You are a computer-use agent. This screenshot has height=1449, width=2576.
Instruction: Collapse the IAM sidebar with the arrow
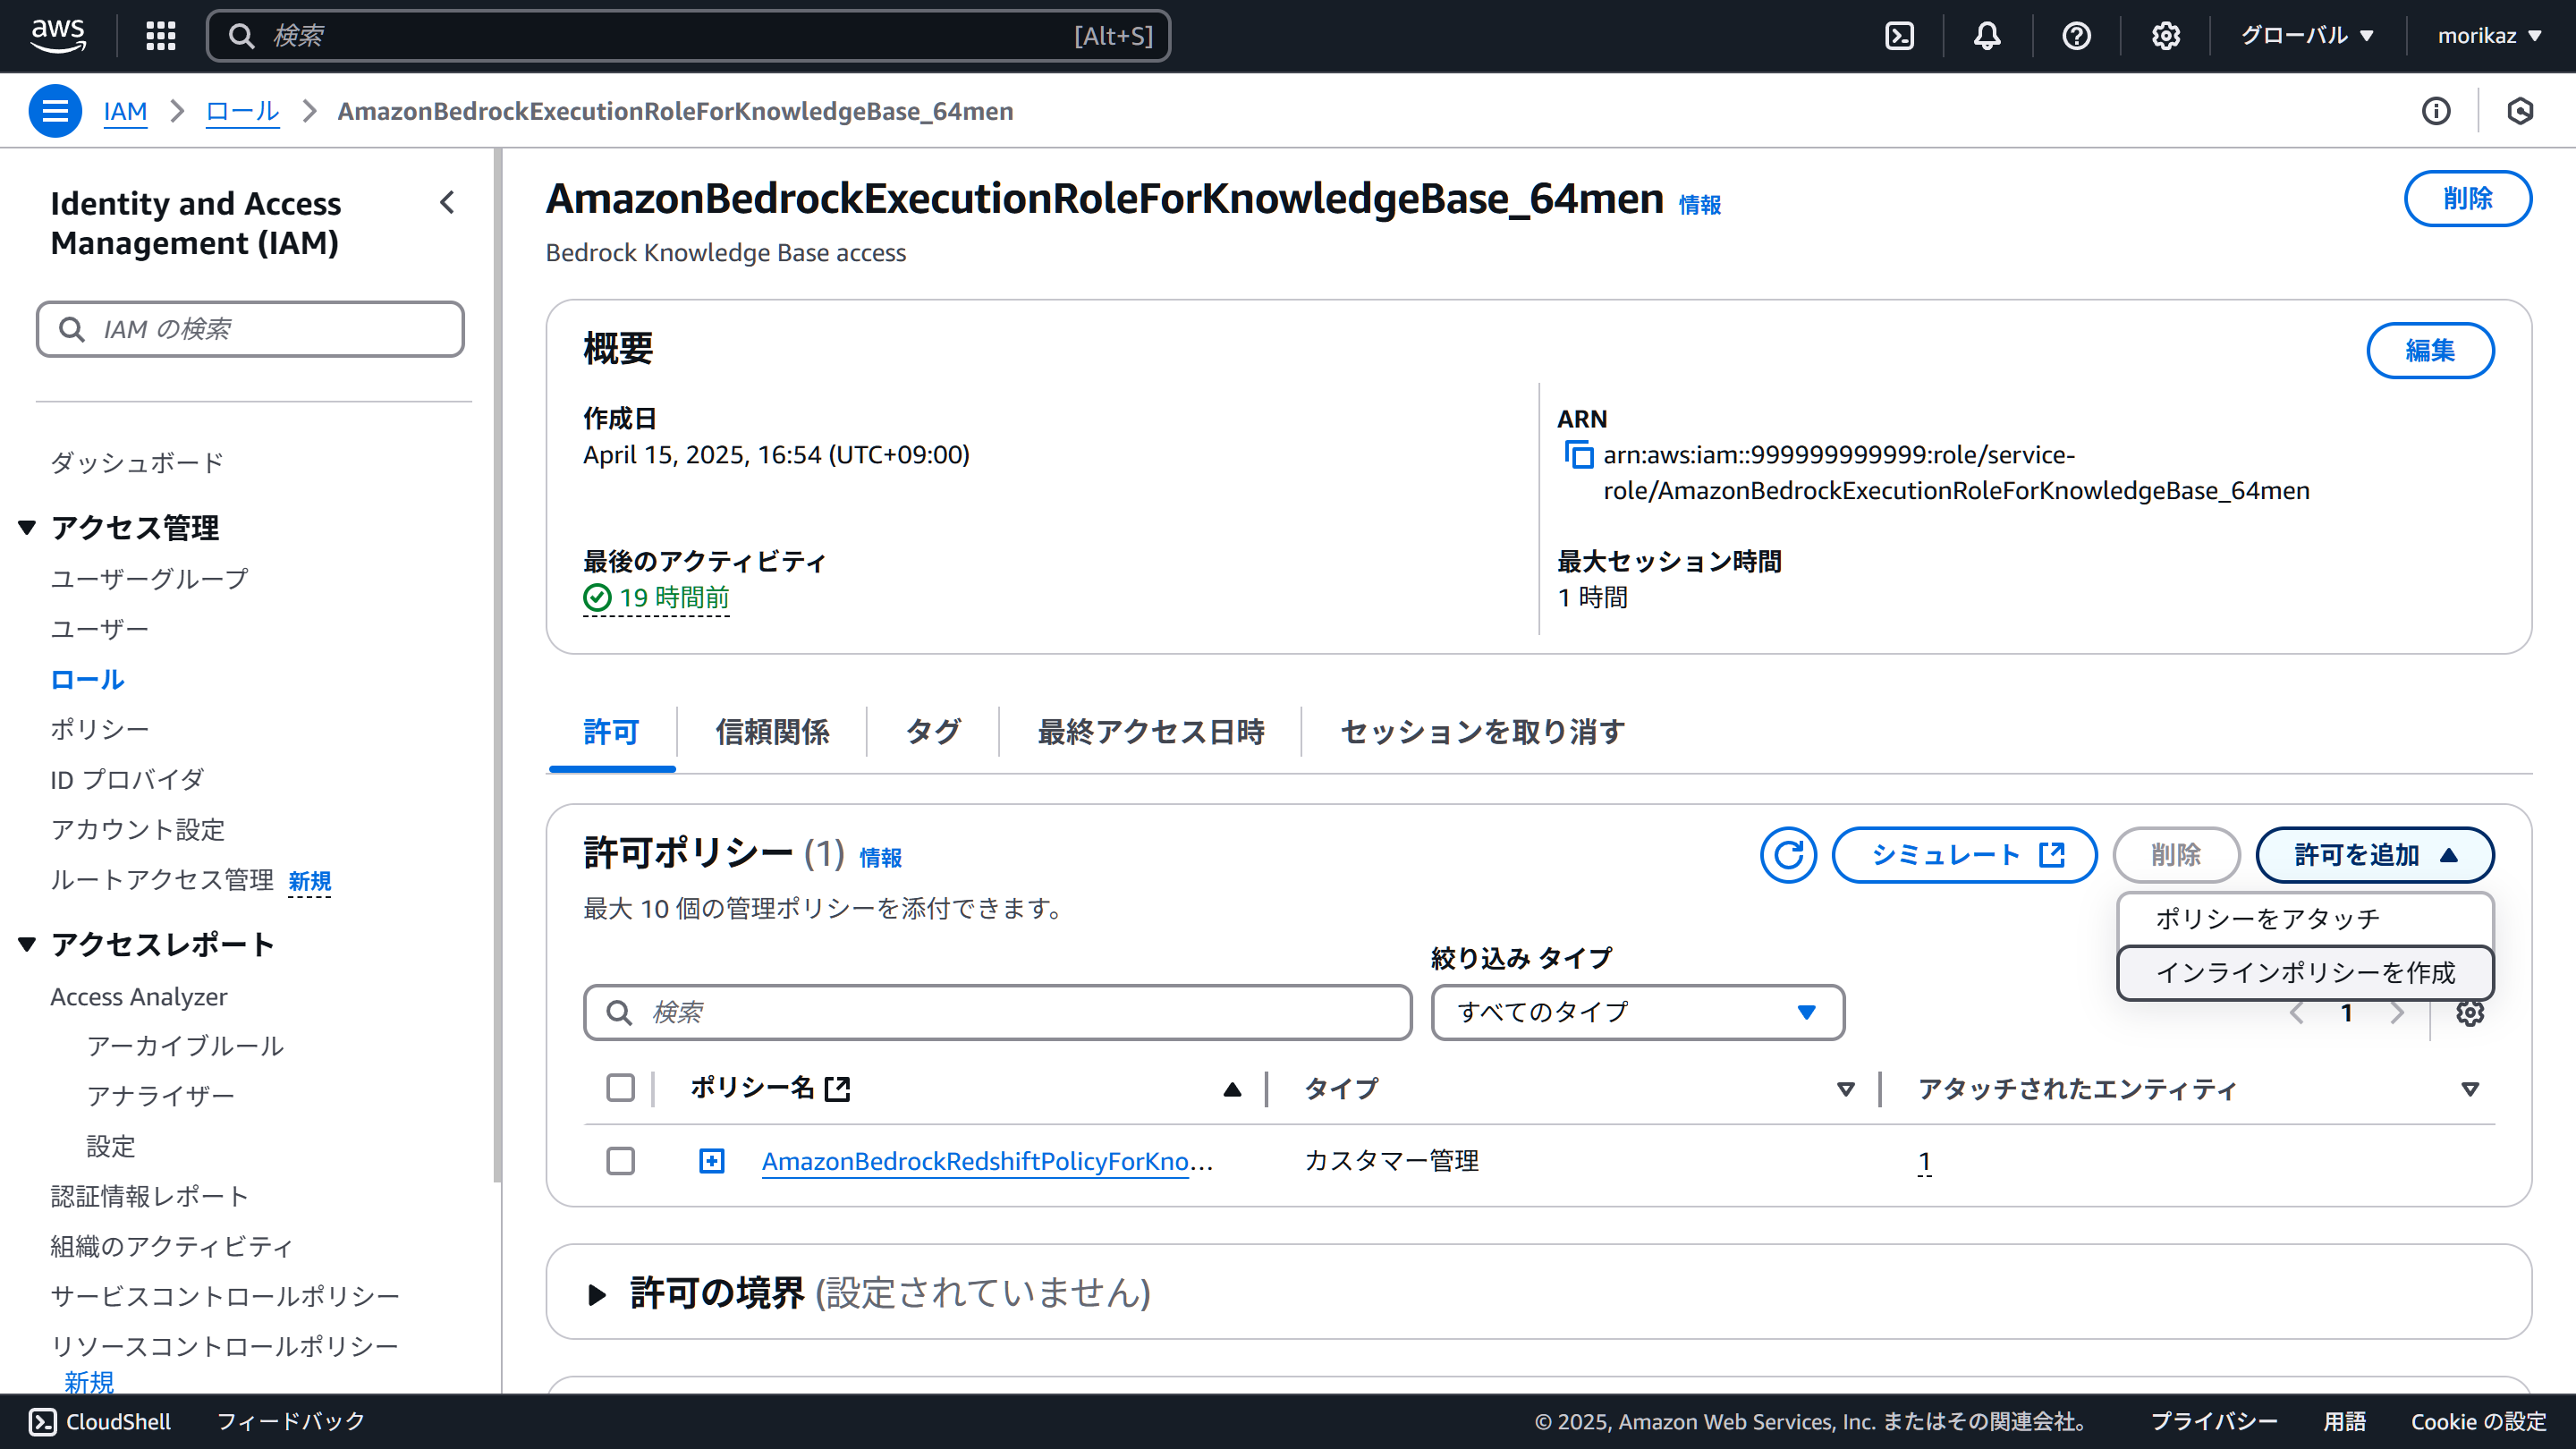point(447,203)
